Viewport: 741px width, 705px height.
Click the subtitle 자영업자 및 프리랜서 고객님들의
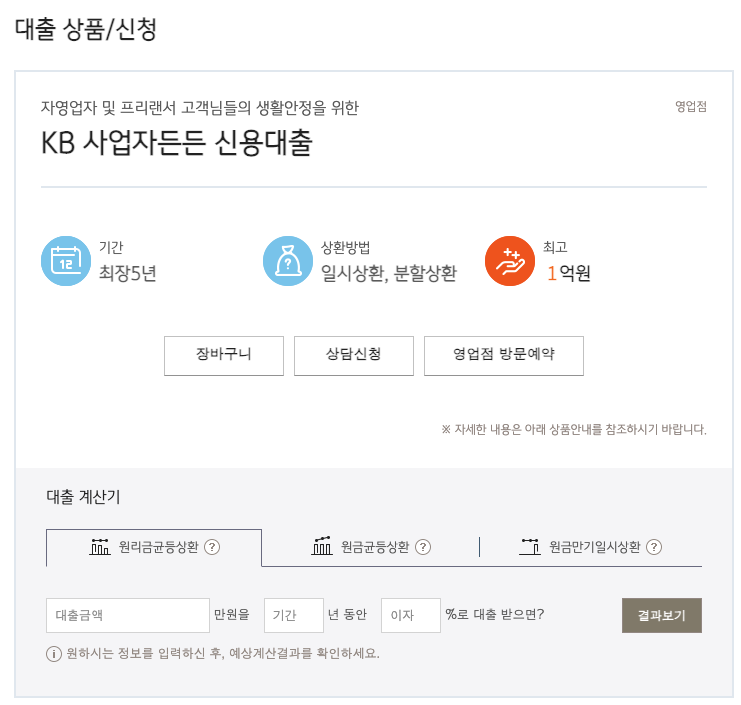pyautogui.click(x=200, y=108)
